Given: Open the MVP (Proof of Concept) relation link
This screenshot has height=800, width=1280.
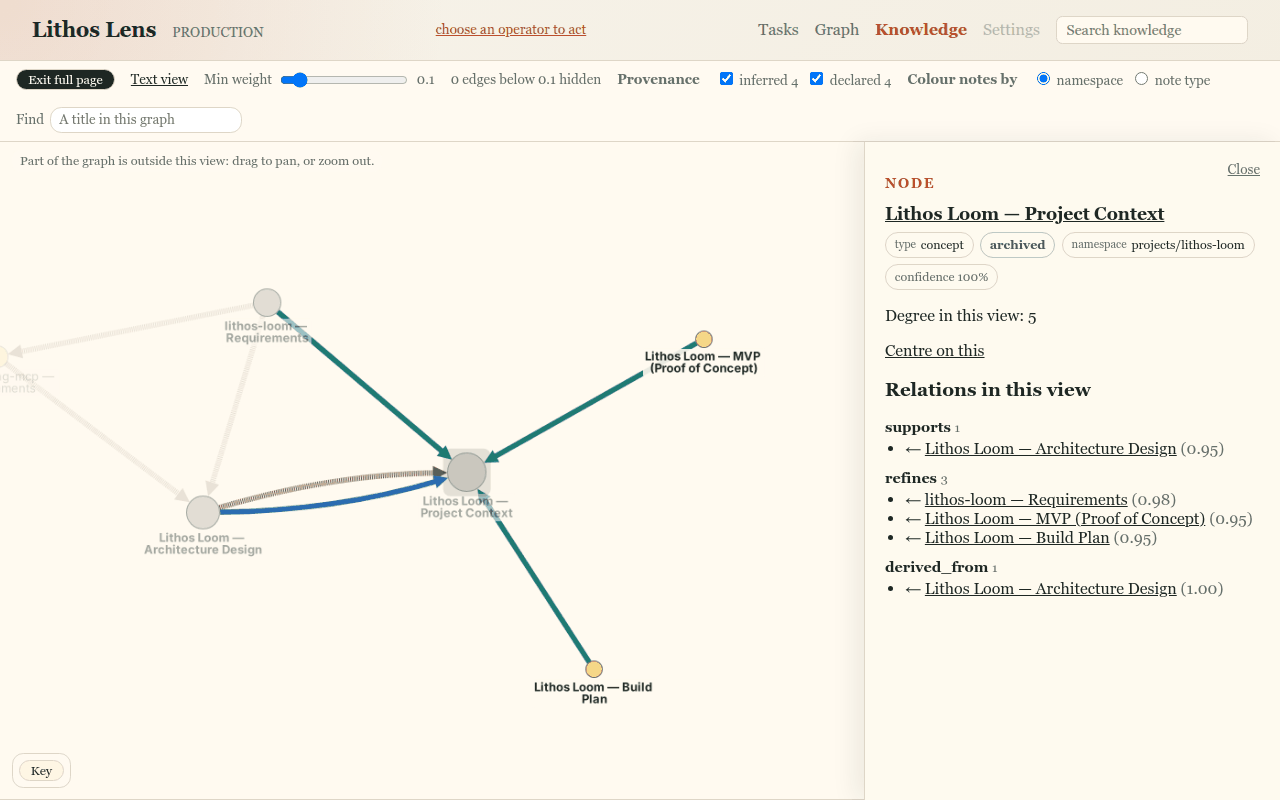Looking at the screenshot, I should tap(1065, 519).
